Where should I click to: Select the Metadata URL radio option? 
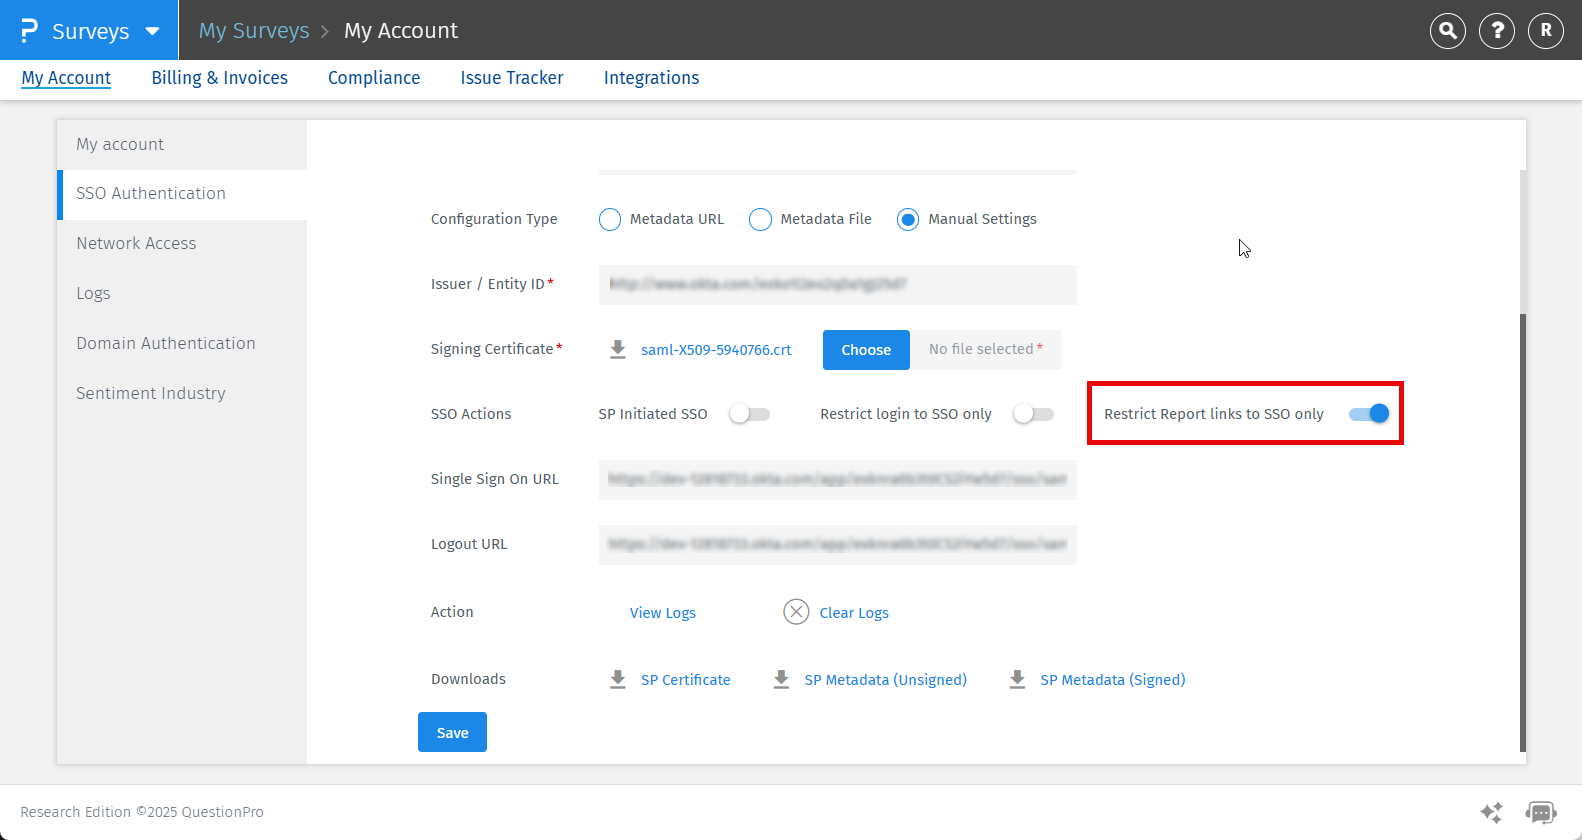610,219
